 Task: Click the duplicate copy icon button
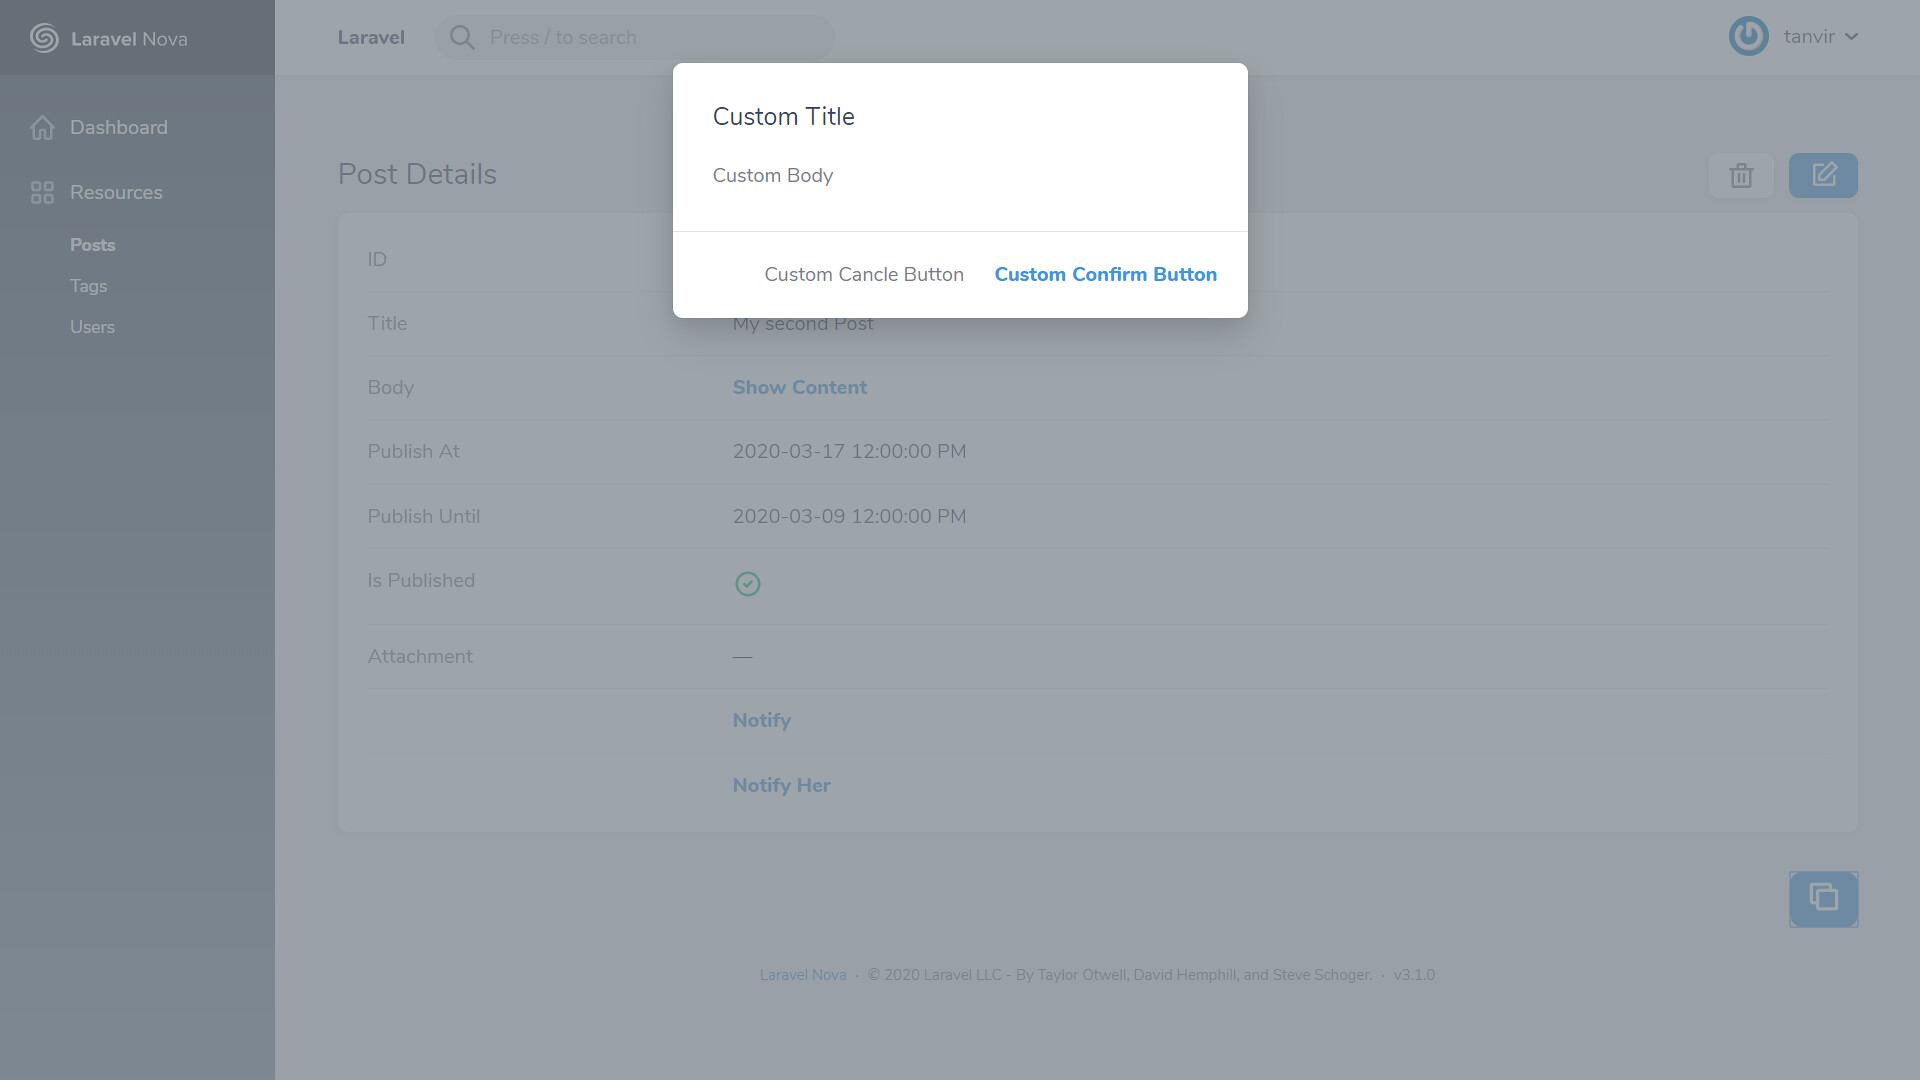point(1823,898)
